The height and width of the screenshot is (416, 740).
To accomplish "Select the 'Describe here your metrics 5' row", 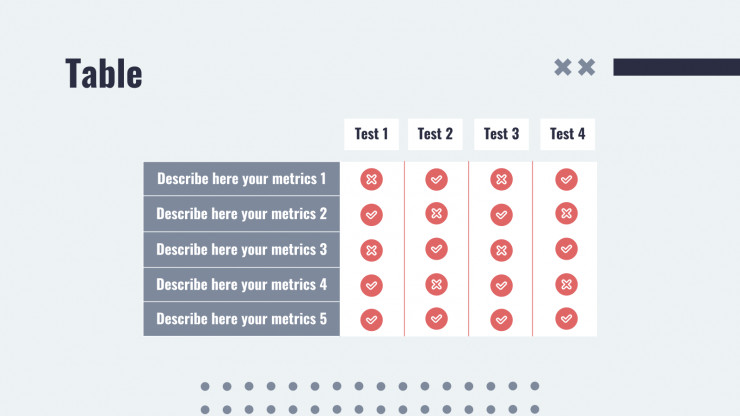I will point(242,319).
